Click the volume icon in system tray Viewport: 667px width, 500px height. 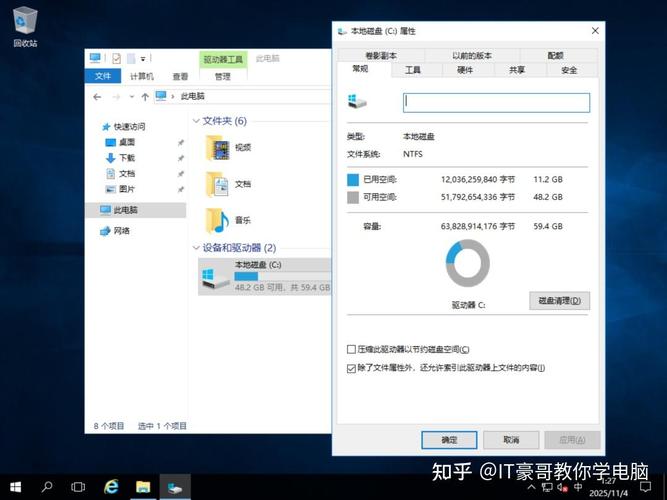(x=562, y=487)
